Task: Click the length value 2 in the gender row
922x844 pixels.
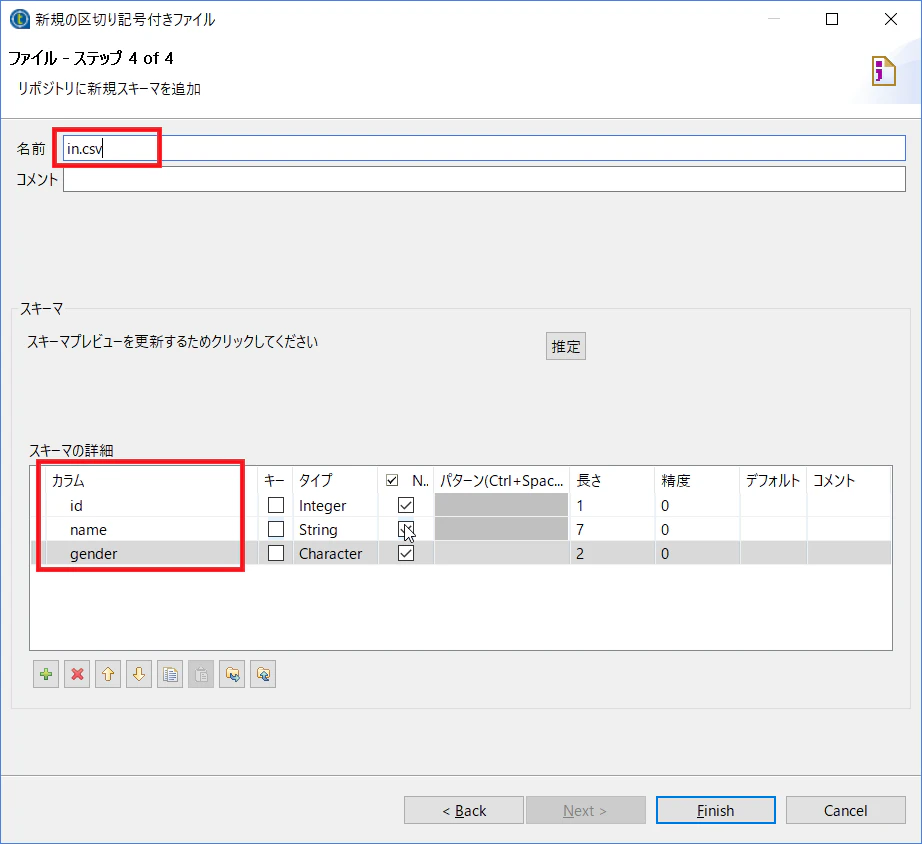Action: coord(612,553)
